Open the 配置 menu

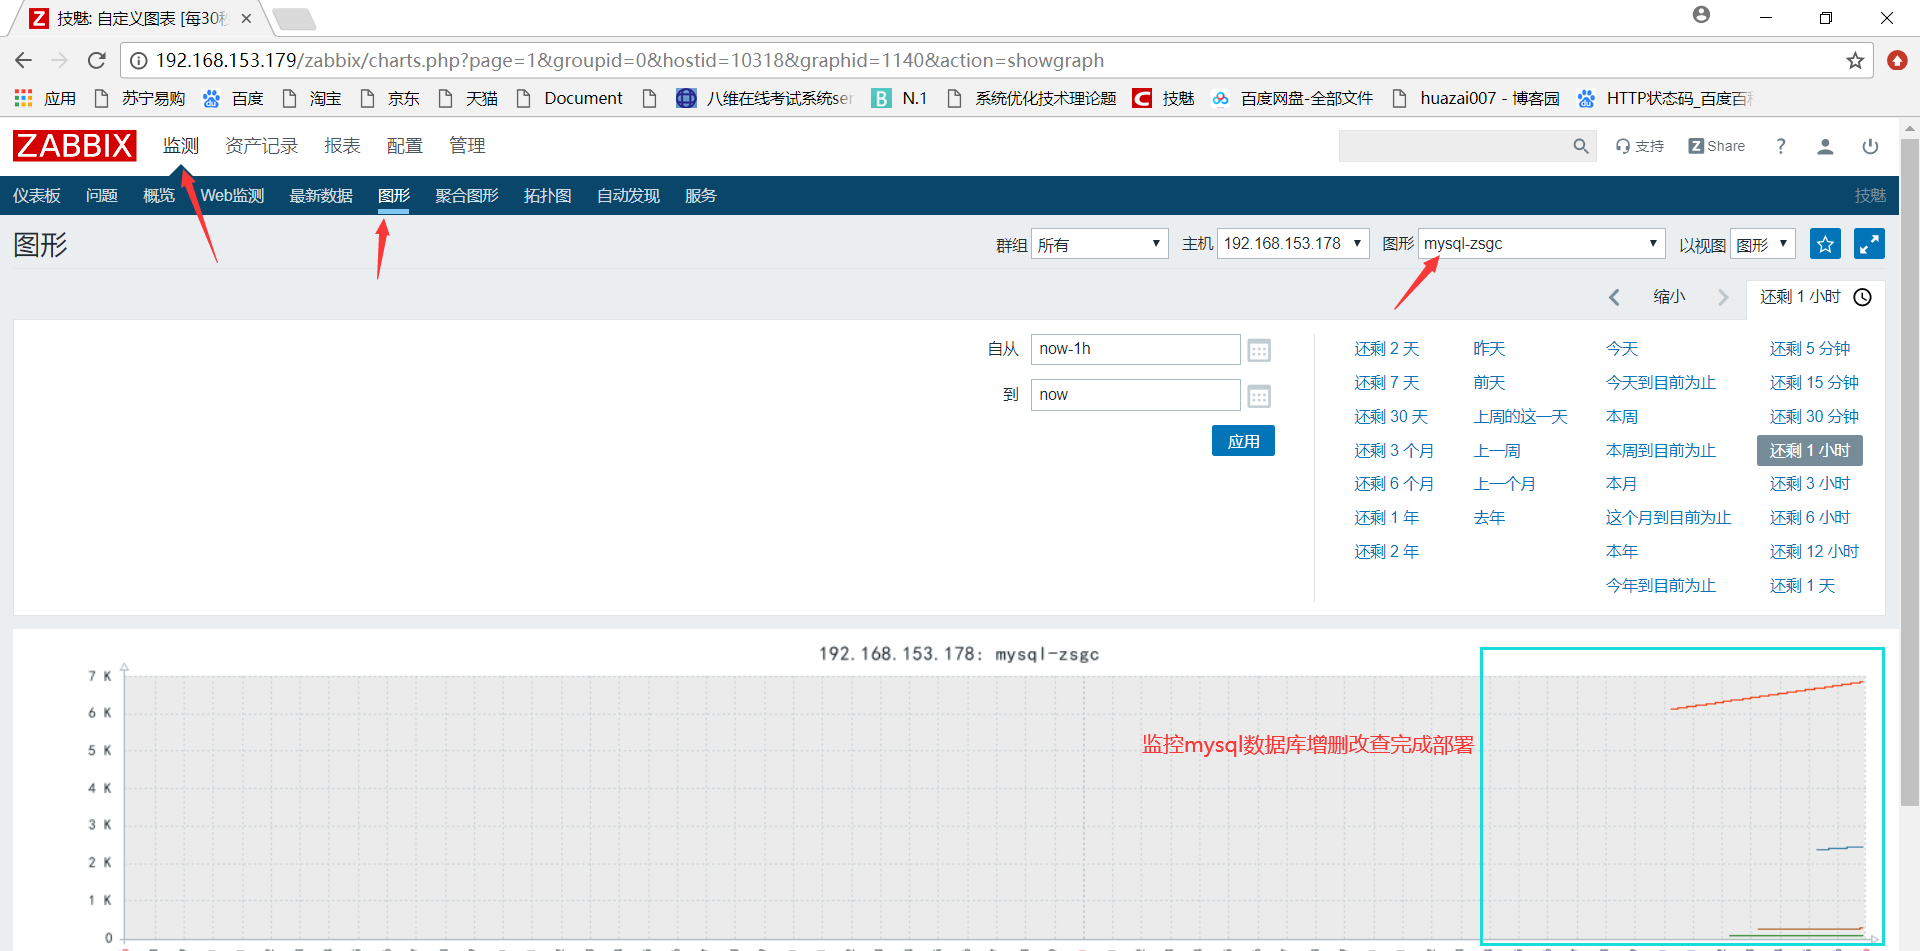click(x=404, y=145)
